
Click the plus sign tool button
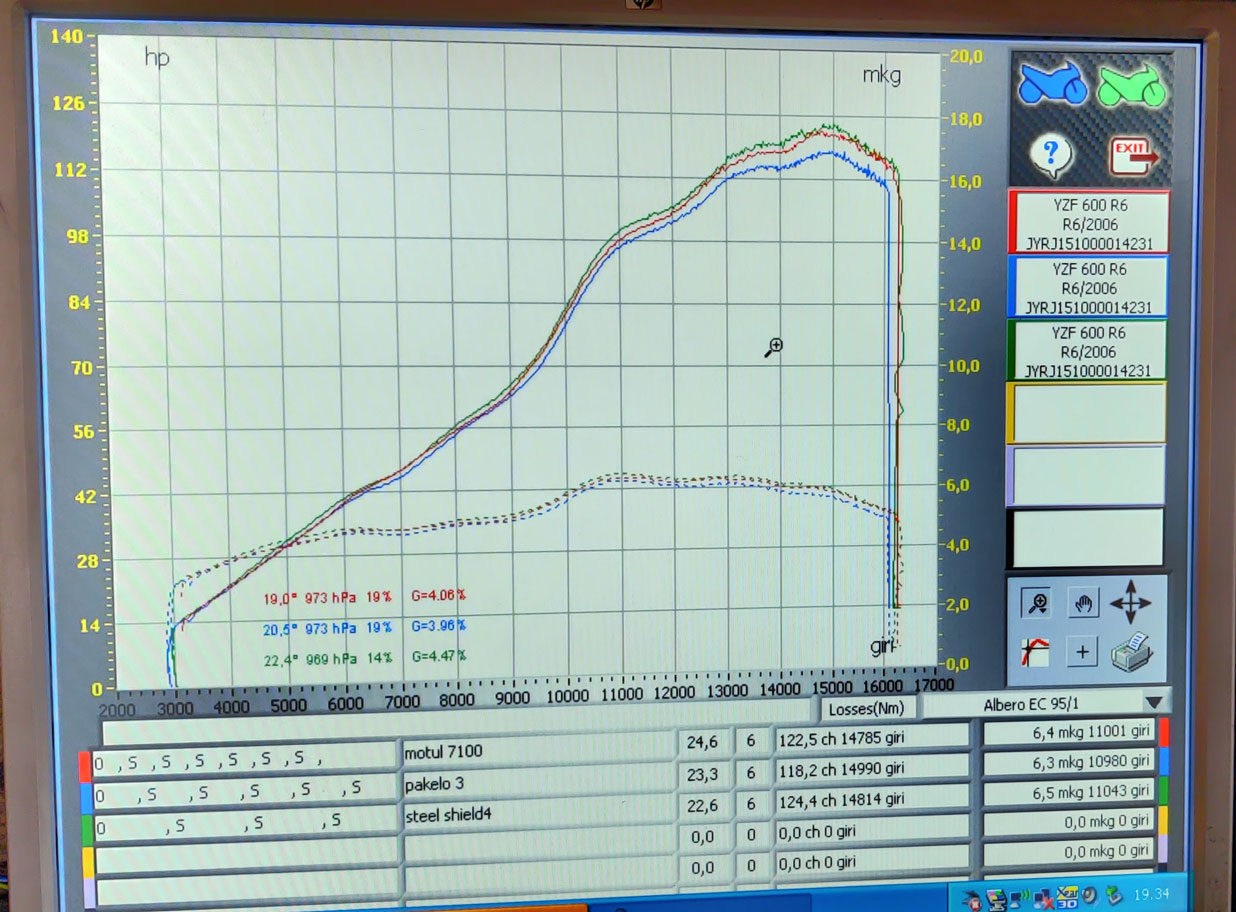[1083, 653]
